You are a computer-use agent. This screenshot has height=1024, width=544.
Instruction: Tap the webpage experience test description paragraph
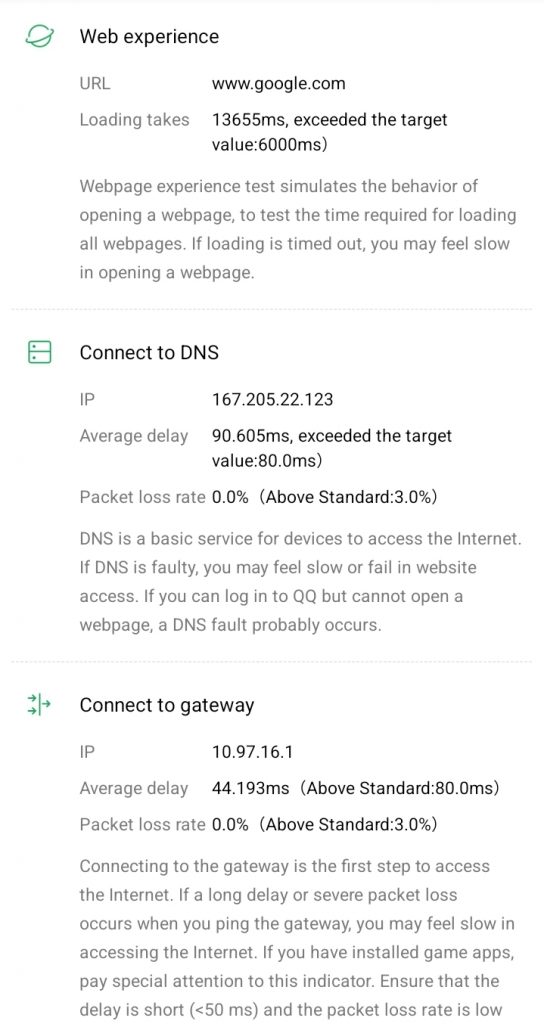pos(298,229)
